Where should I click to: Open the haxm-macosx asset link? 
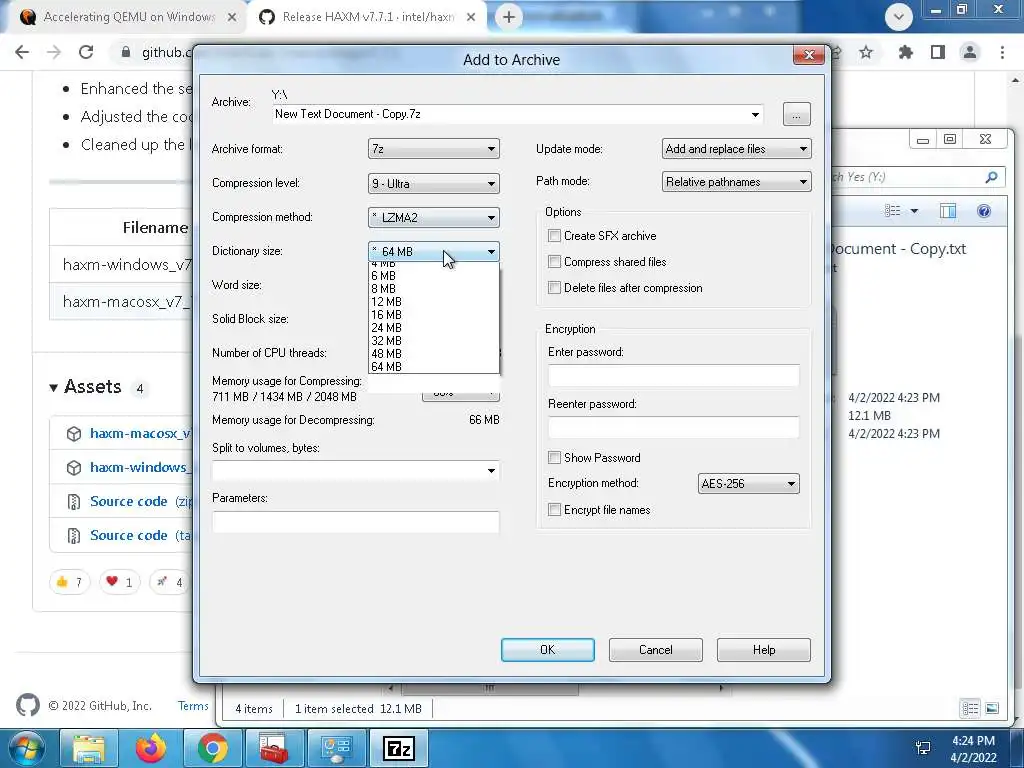[140, 434]
